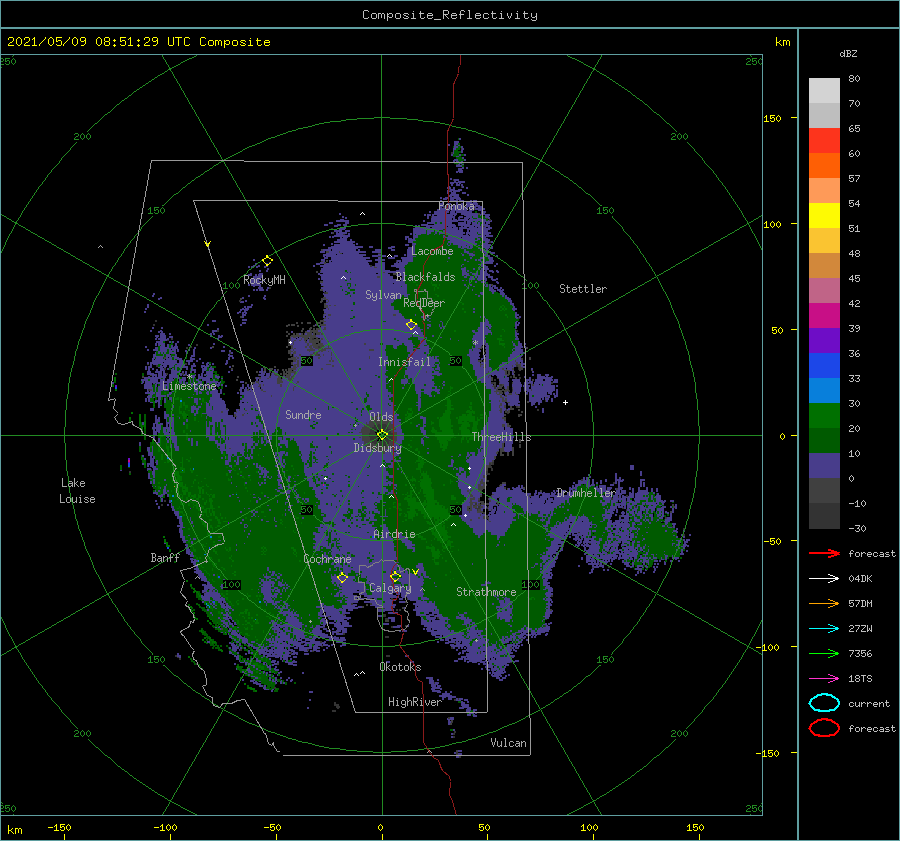
Task: Click the Blackfalds city label
Action: click(x=425, y=277)
